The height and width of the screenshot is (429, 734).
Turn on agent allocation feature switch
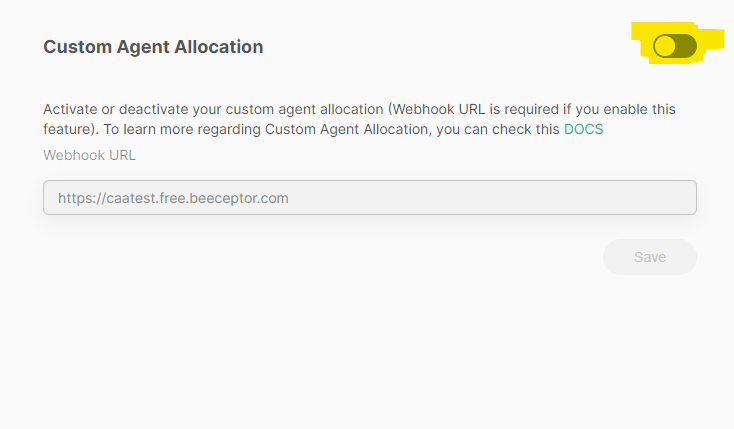(674, 46)
